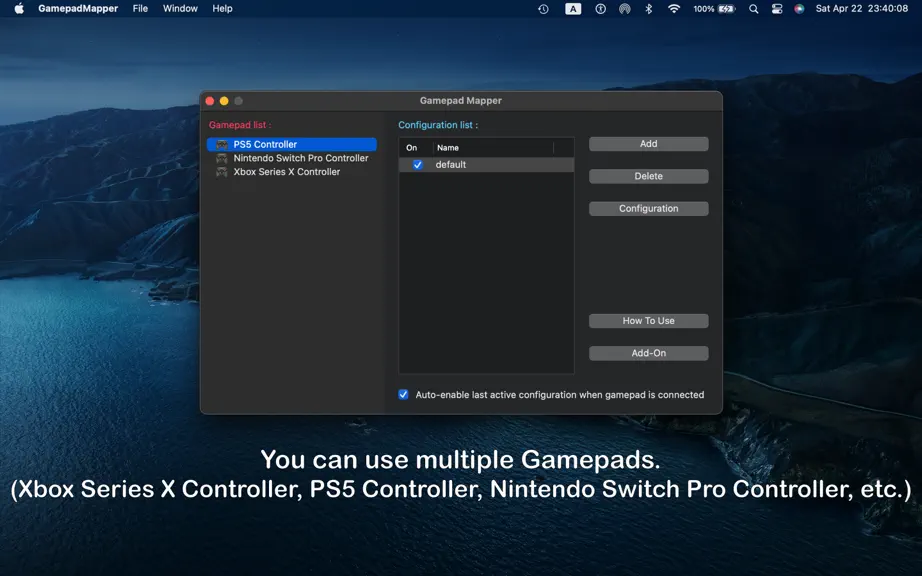Close the Gamepad Mapper window
This screenshot has width=922, height=576.
pyautogui.click(x=210, y=101)
